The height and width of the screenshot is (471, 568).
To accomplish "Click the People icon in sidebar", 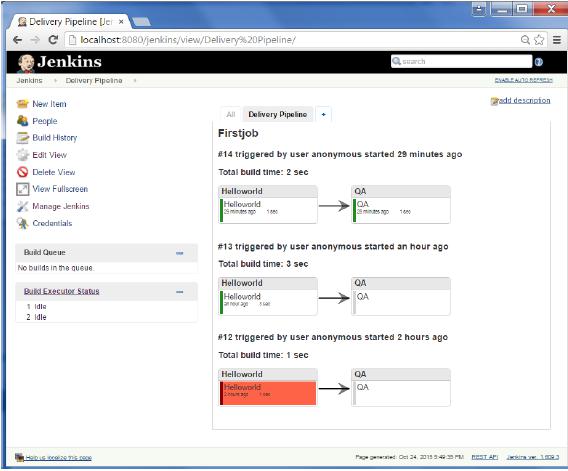I will tap(22, 121).
